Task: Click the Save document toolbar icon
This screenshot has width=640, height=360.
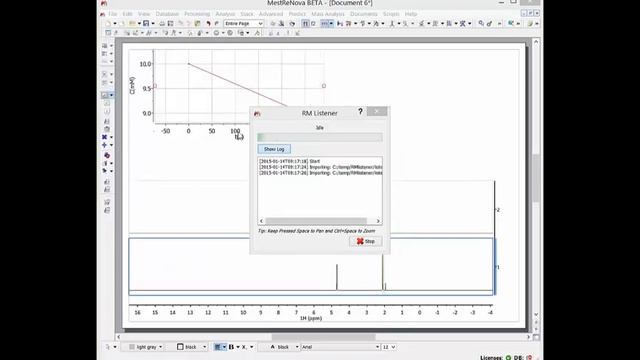Action: (146, 24)
